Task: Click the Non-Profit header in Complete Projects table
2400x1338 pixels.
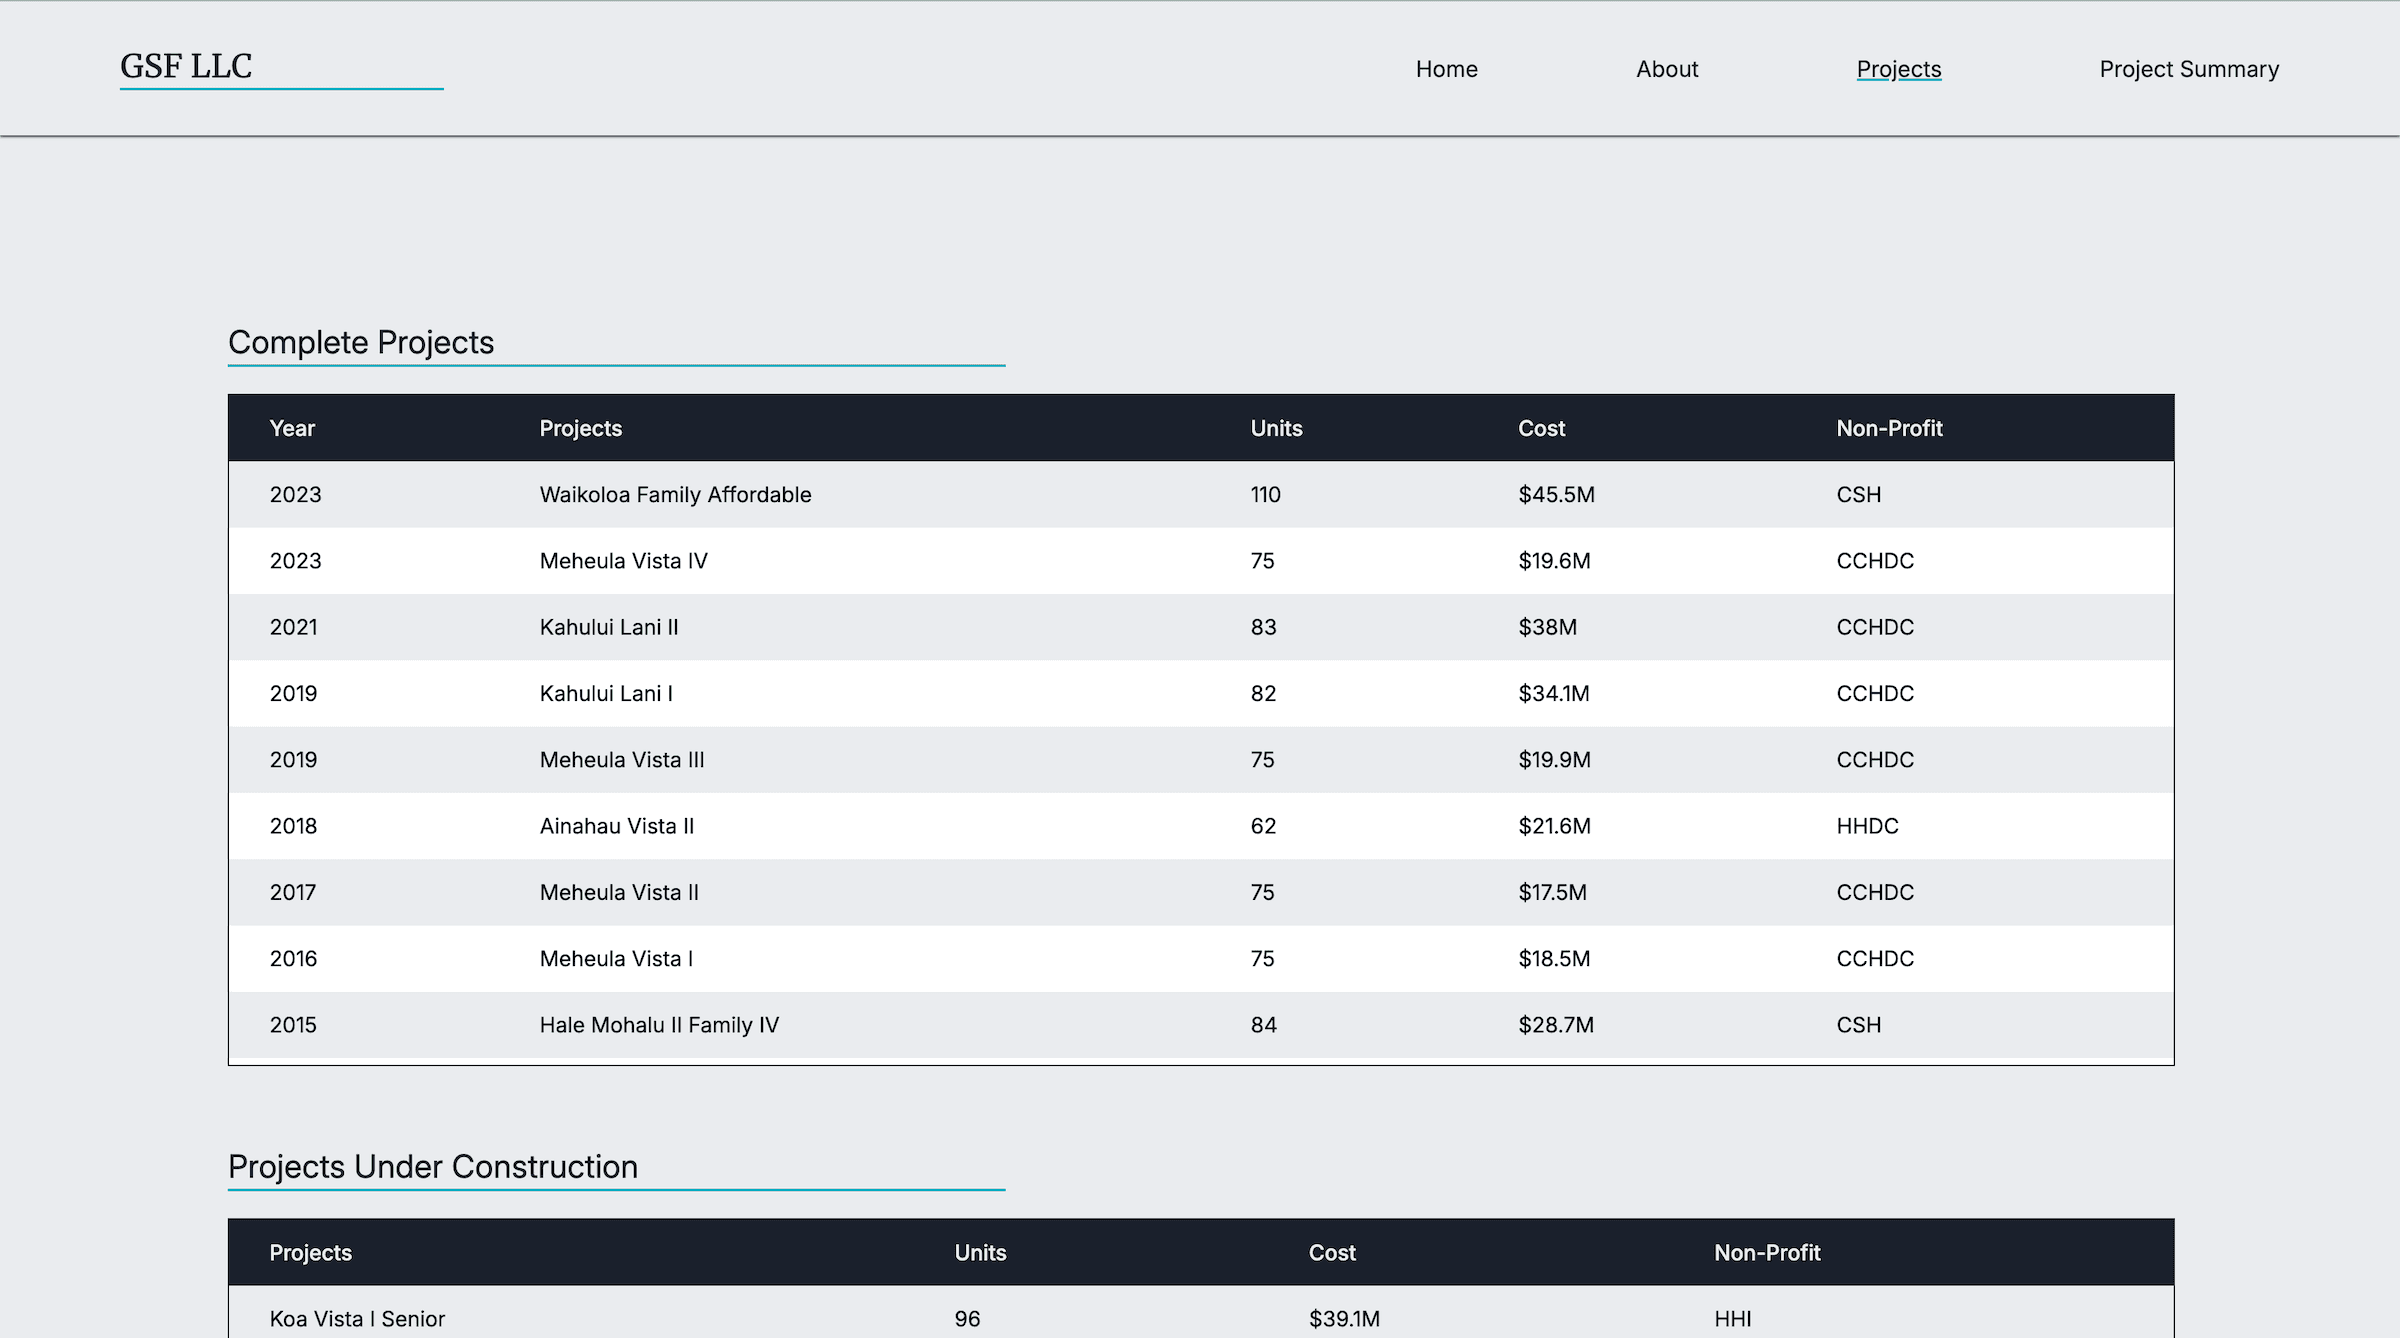Action: click(1889, 428)
